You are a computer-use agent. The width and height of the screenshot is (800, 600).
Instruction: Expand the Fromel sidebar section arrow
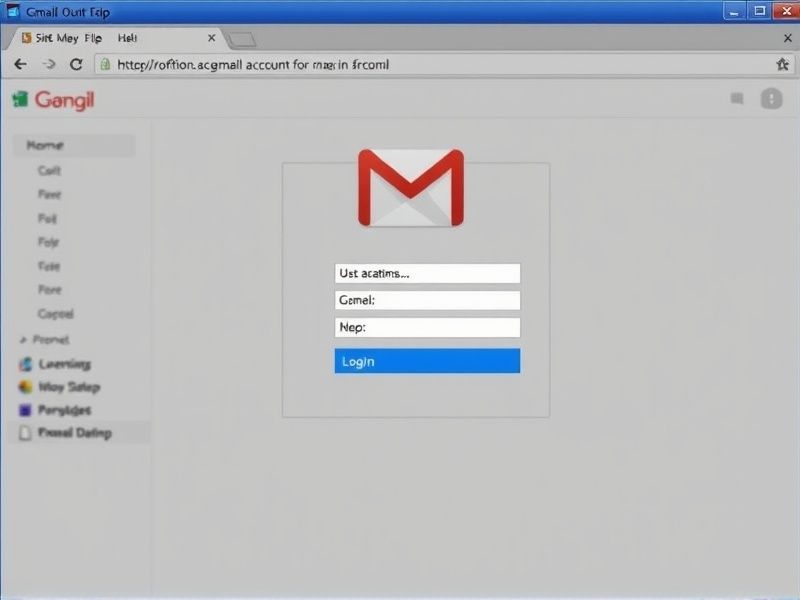point(23,340)
